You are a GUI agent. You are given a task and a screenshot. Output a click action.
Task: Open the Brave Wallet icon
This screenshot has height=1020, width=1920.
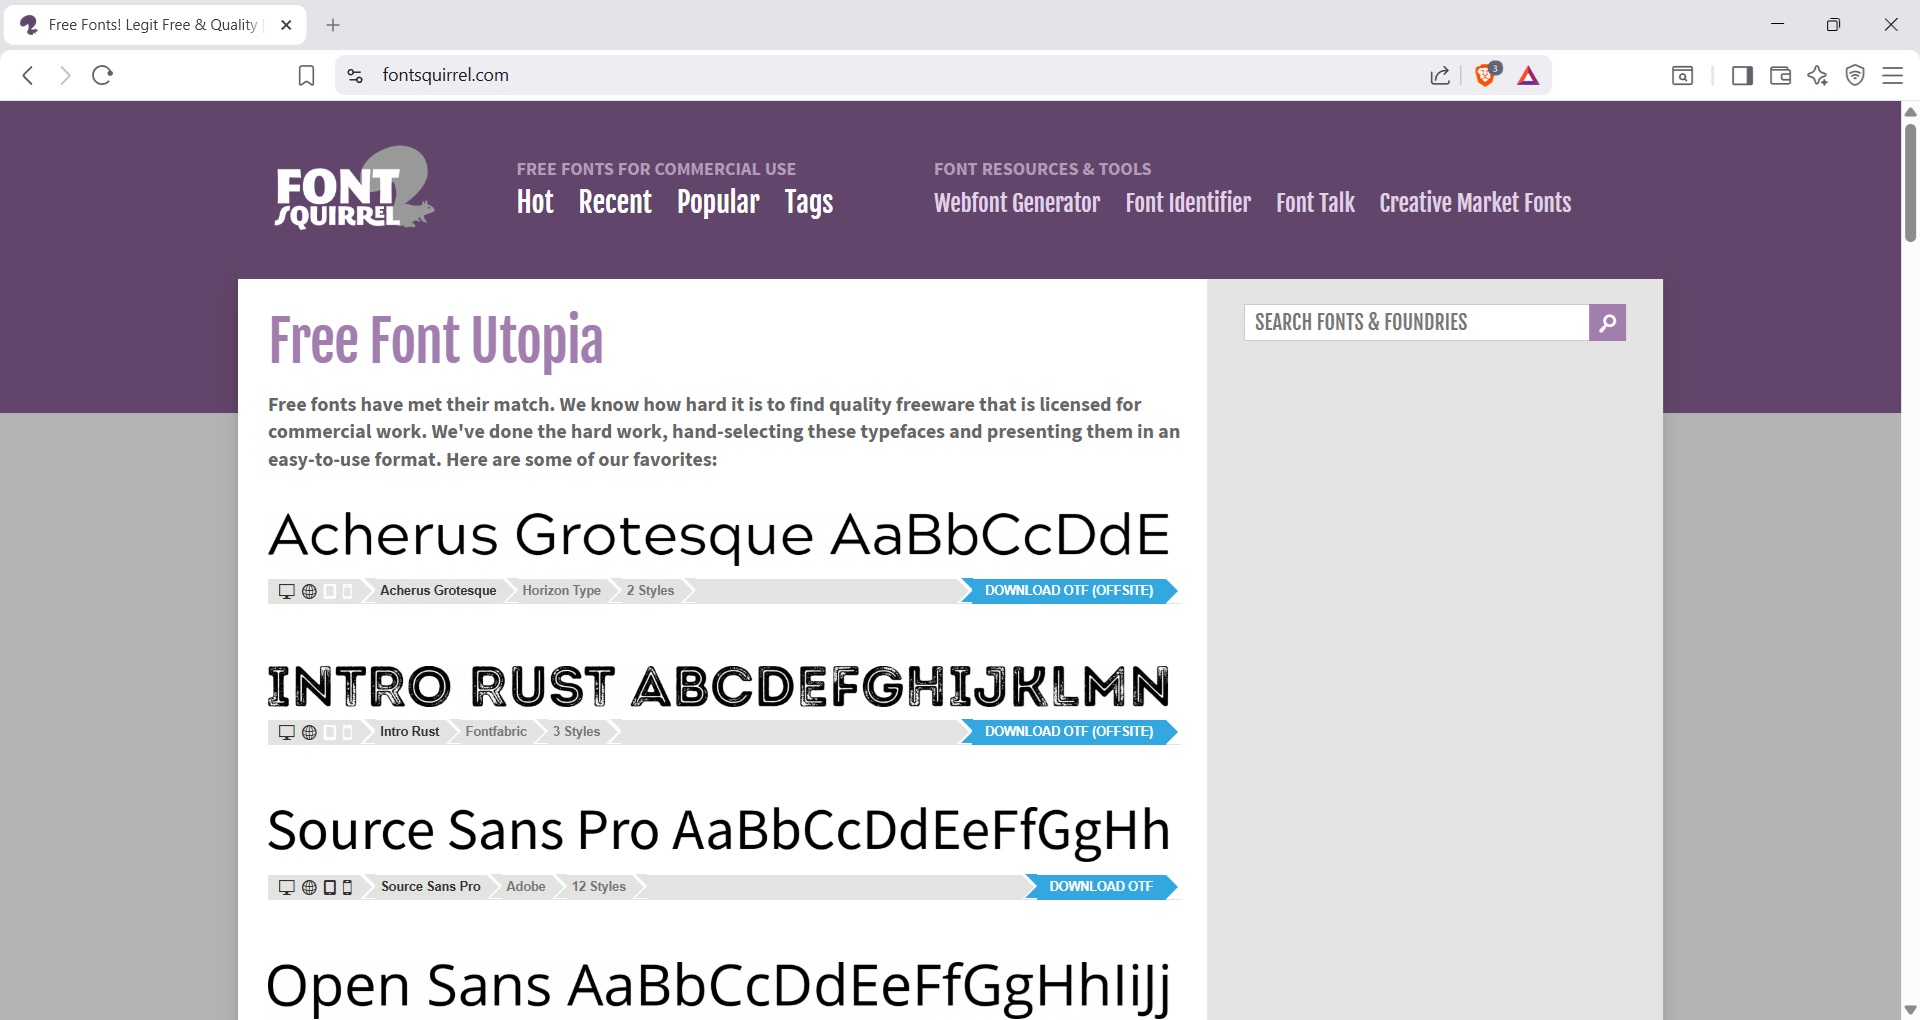[x=1780, y=76]
